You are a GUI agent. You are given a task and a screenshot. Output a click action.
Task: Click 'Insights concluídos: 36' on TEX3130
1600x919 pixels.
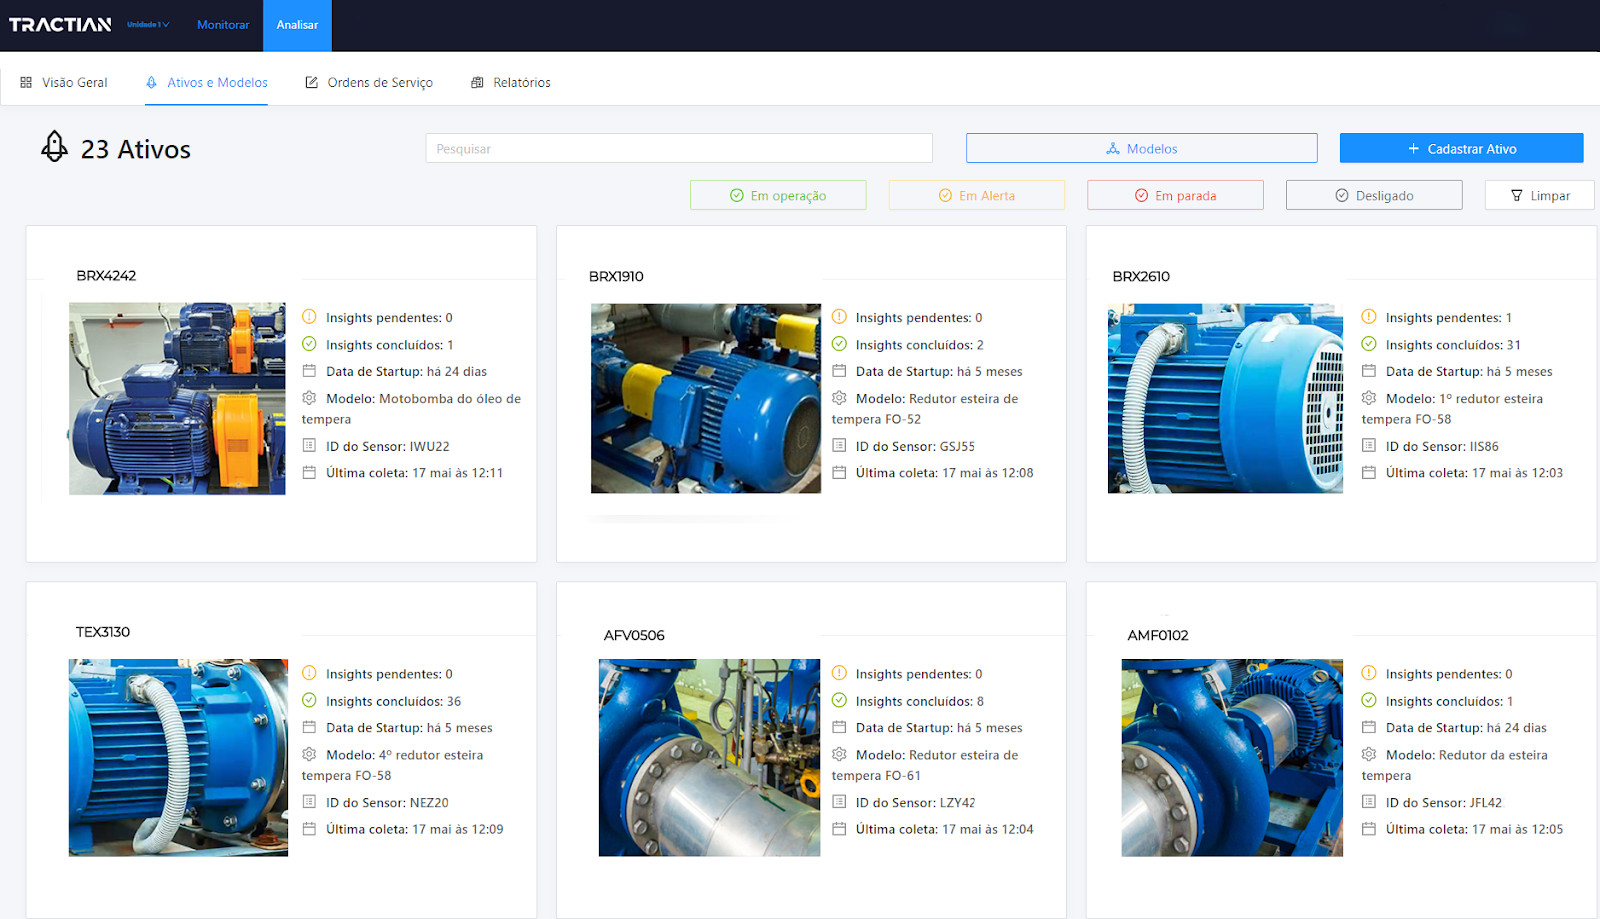pyautogui.click(x=393, y=702)
